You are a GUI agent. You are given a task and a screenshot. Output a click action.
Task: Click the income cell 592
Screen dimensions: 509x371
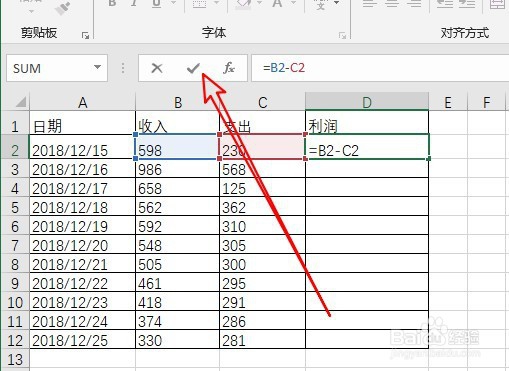pos(178,225)
